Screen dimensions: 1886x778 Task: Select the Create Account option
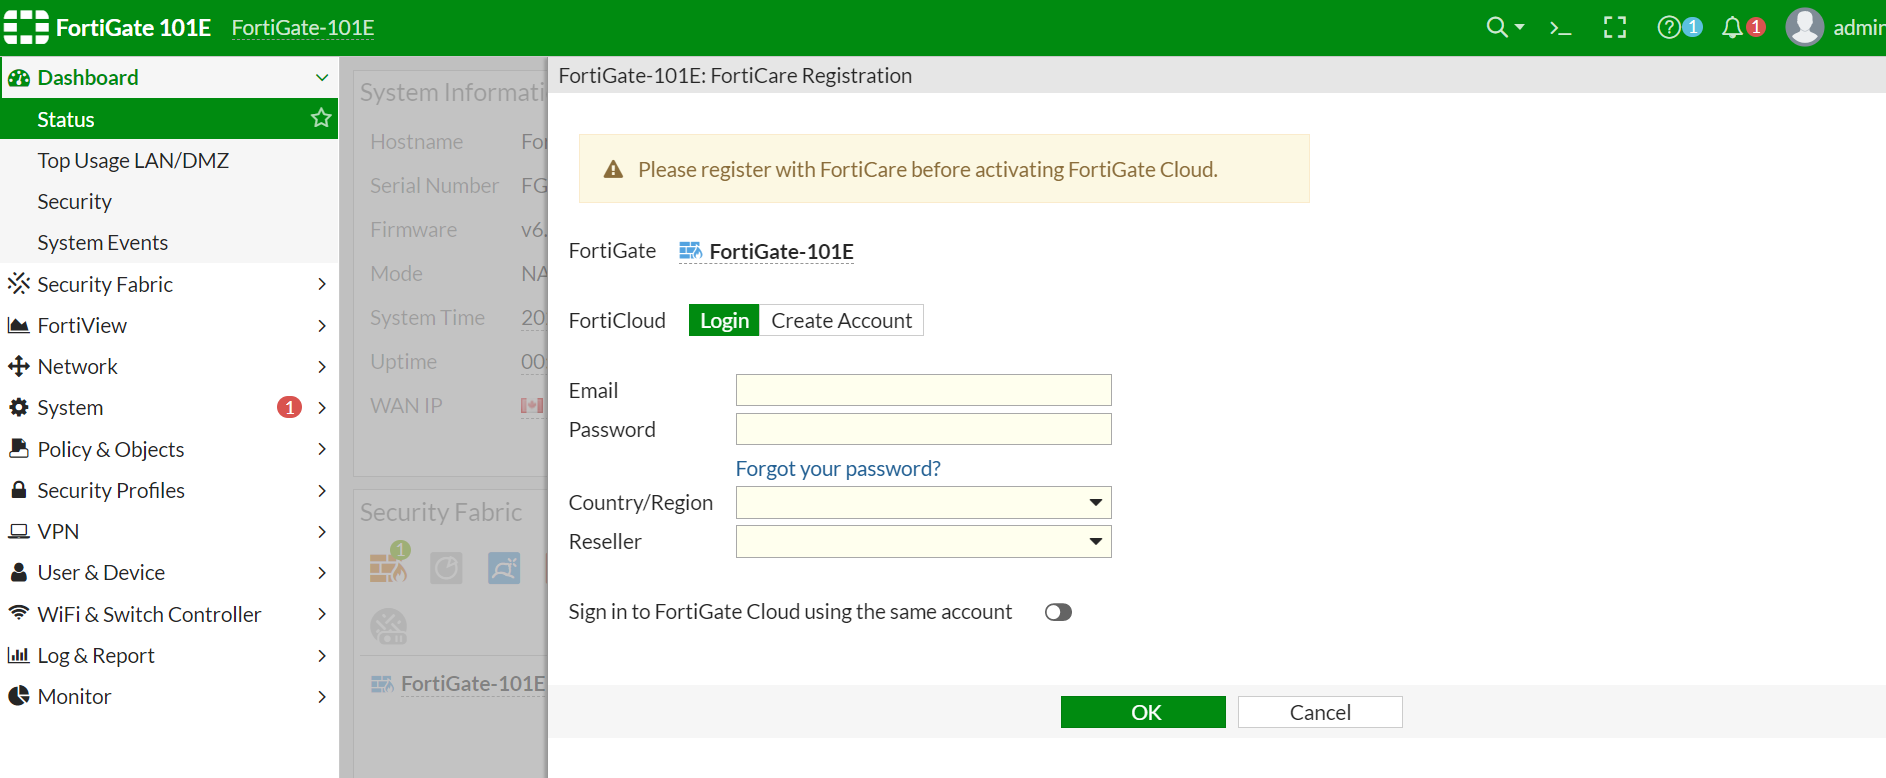pyautogui.click(x=841, y=320)
